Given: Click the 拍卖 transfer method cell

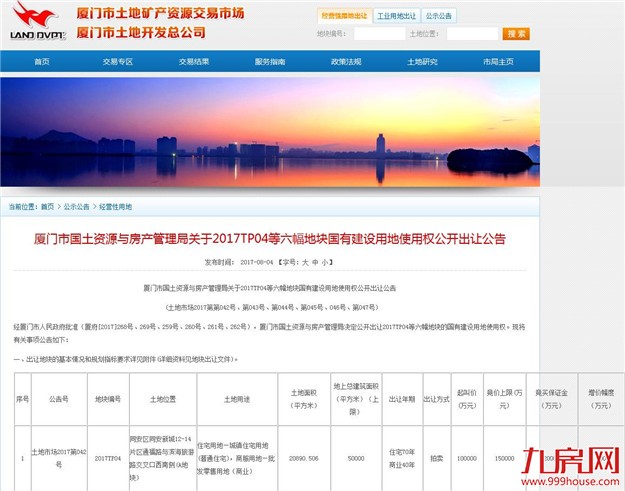Looking at the screenshot, I should click(x=436, y=458).
